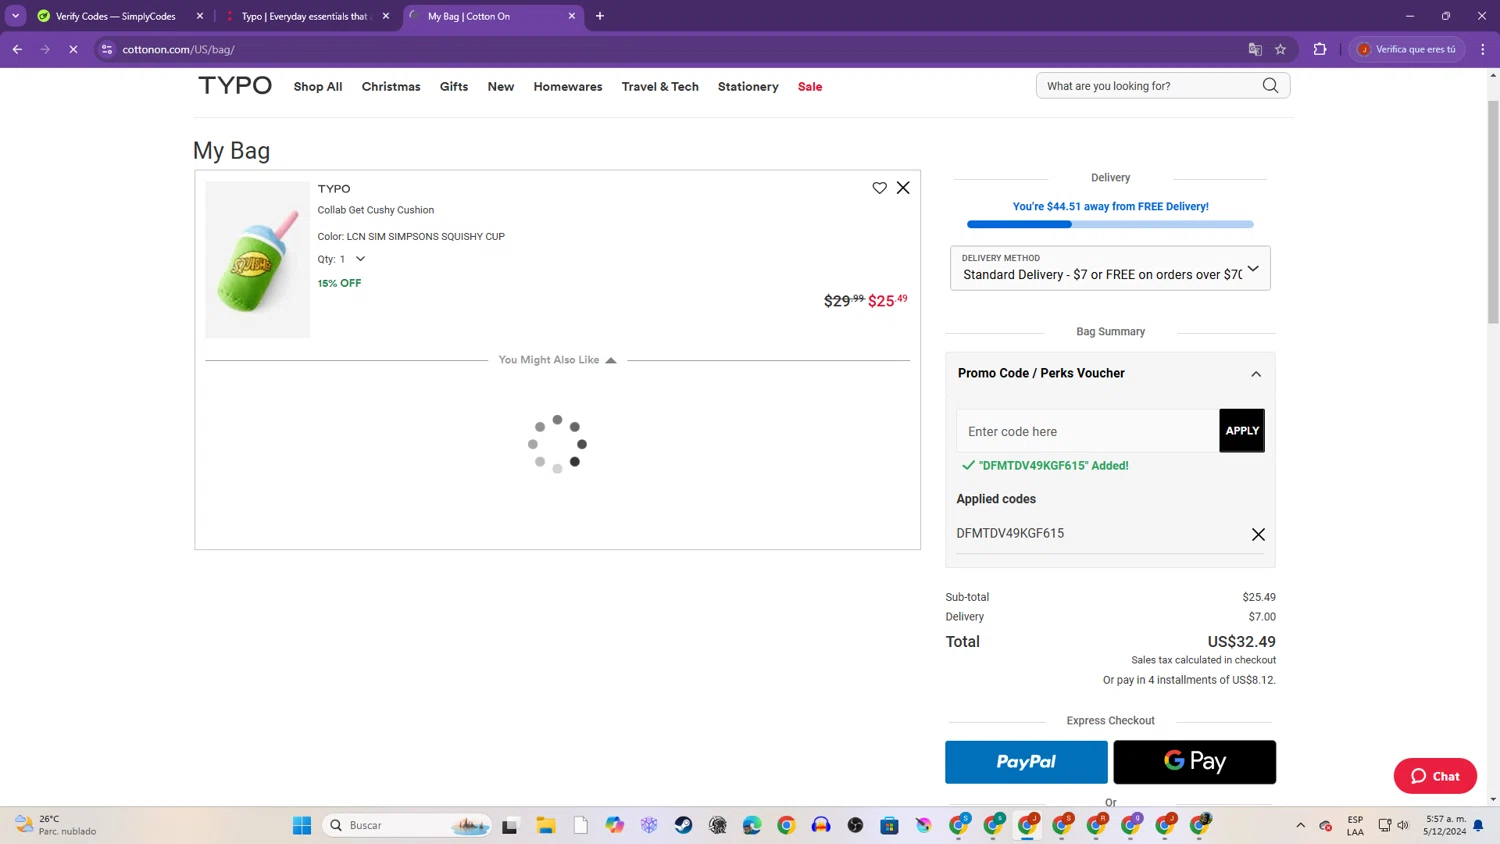Check out with PayPal
The image size is (1500, 844).
pos(1026,762)
